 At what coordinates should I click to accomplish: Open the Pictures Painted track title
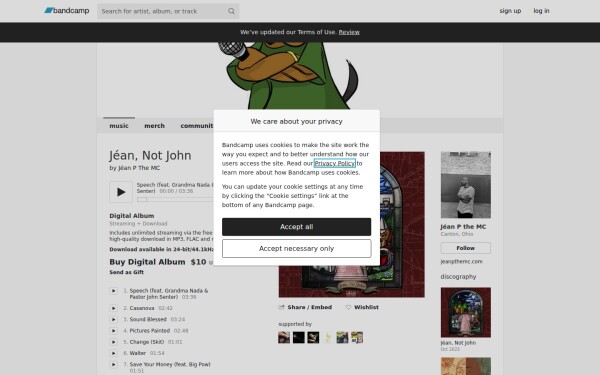[150, 331]
